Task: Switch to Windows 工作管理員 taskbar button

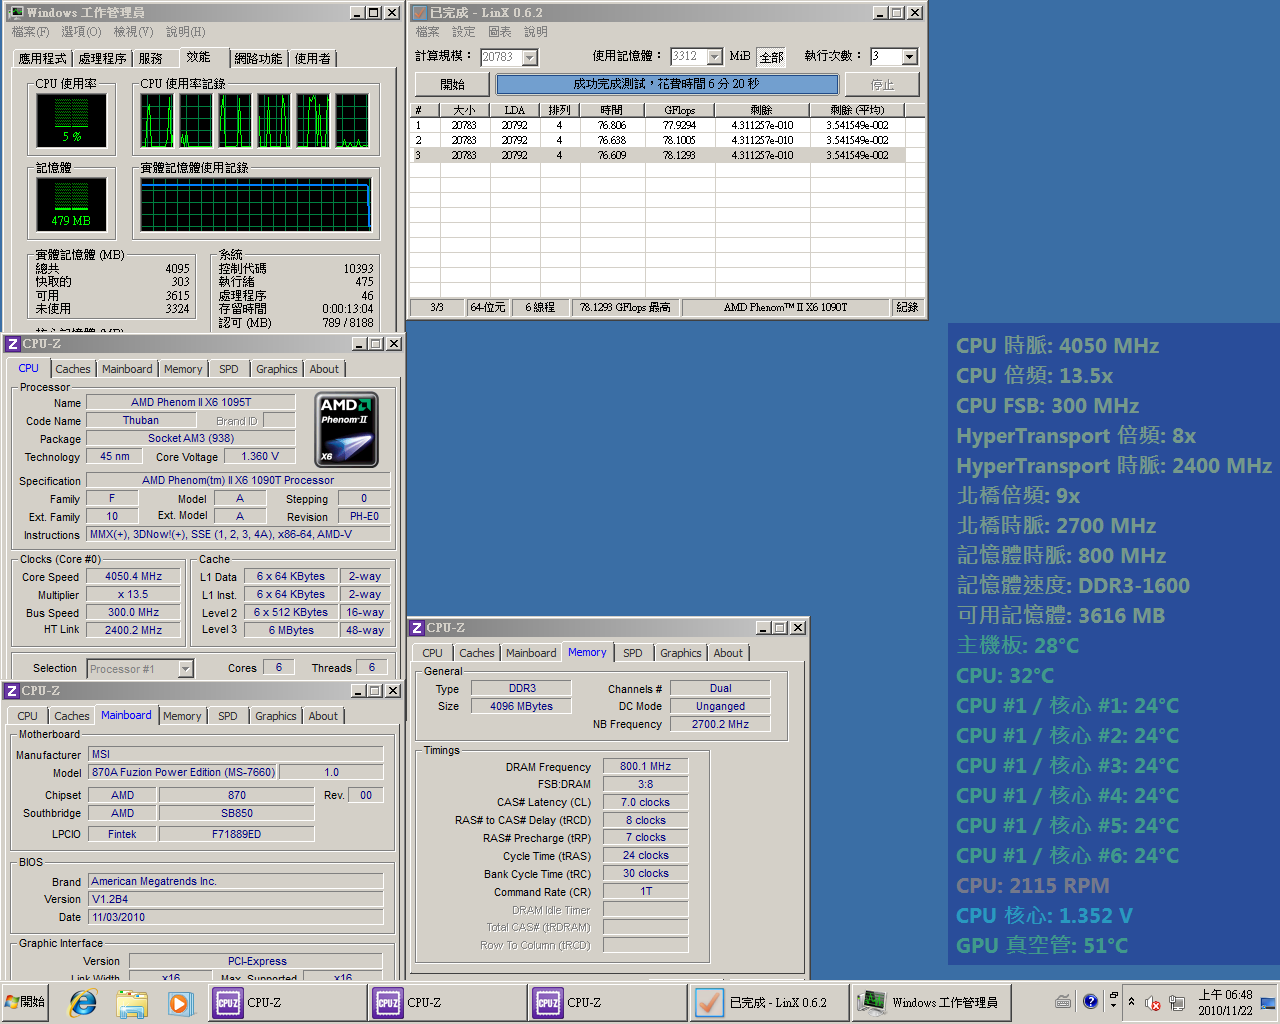Action: [x=931, y=1002]
